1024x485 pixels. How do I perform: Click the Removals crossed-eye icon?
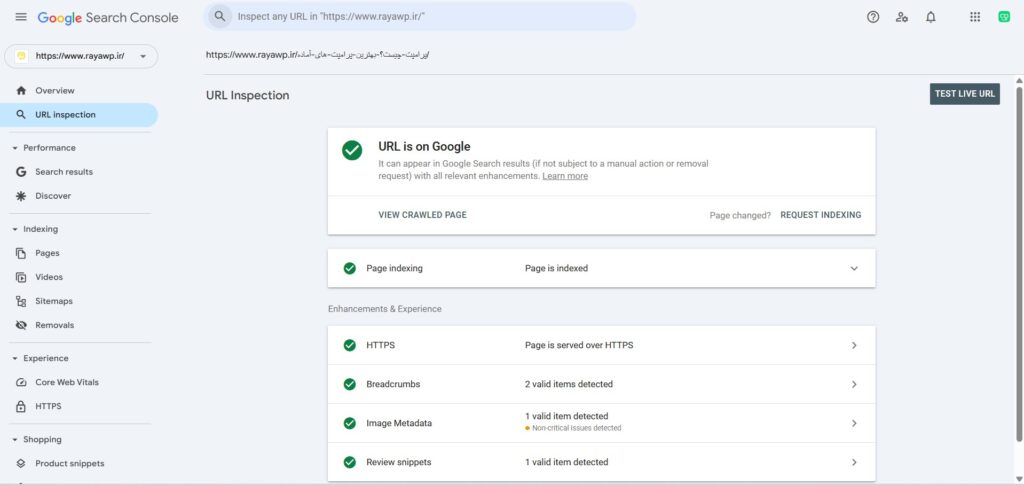click(x=21, y=325)
